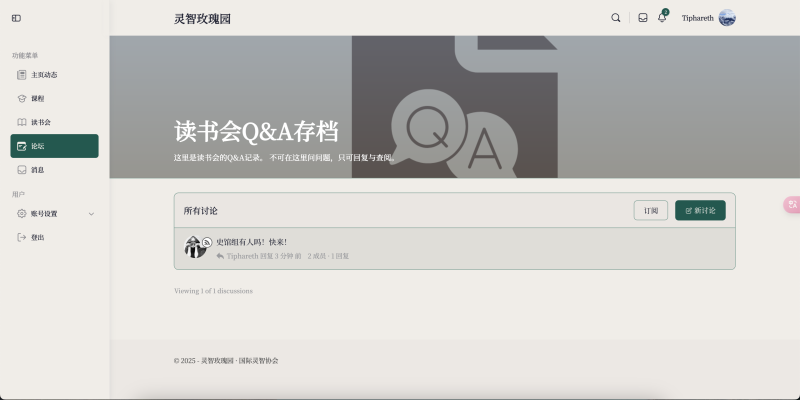Click the 主页动态 feed icon

point(21,75)
